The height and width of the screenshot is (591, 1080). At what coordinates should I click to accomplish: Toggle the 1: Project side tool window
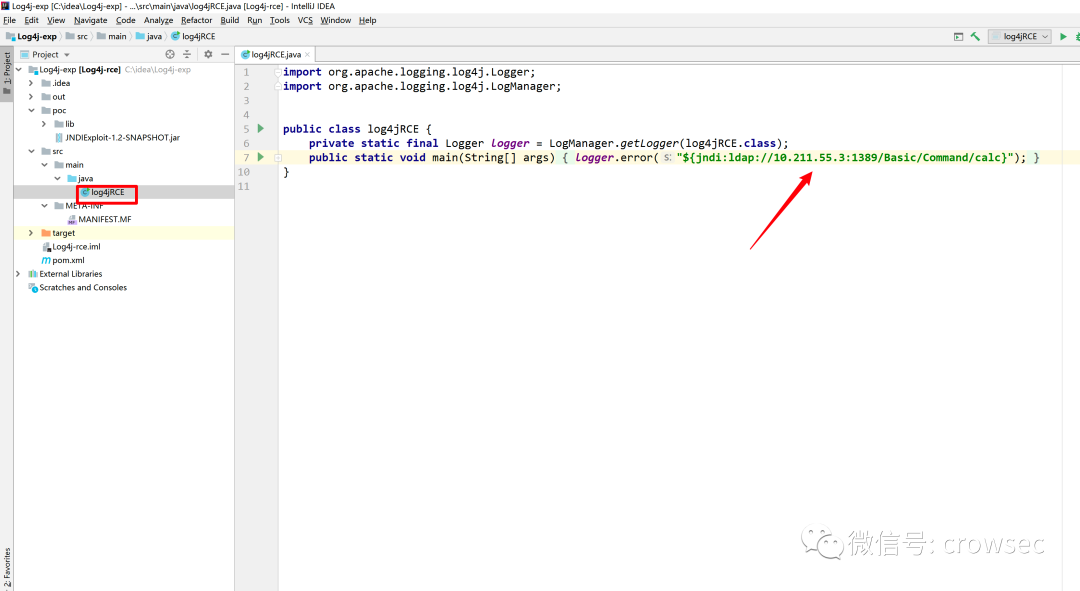click(x=7, y=74)
